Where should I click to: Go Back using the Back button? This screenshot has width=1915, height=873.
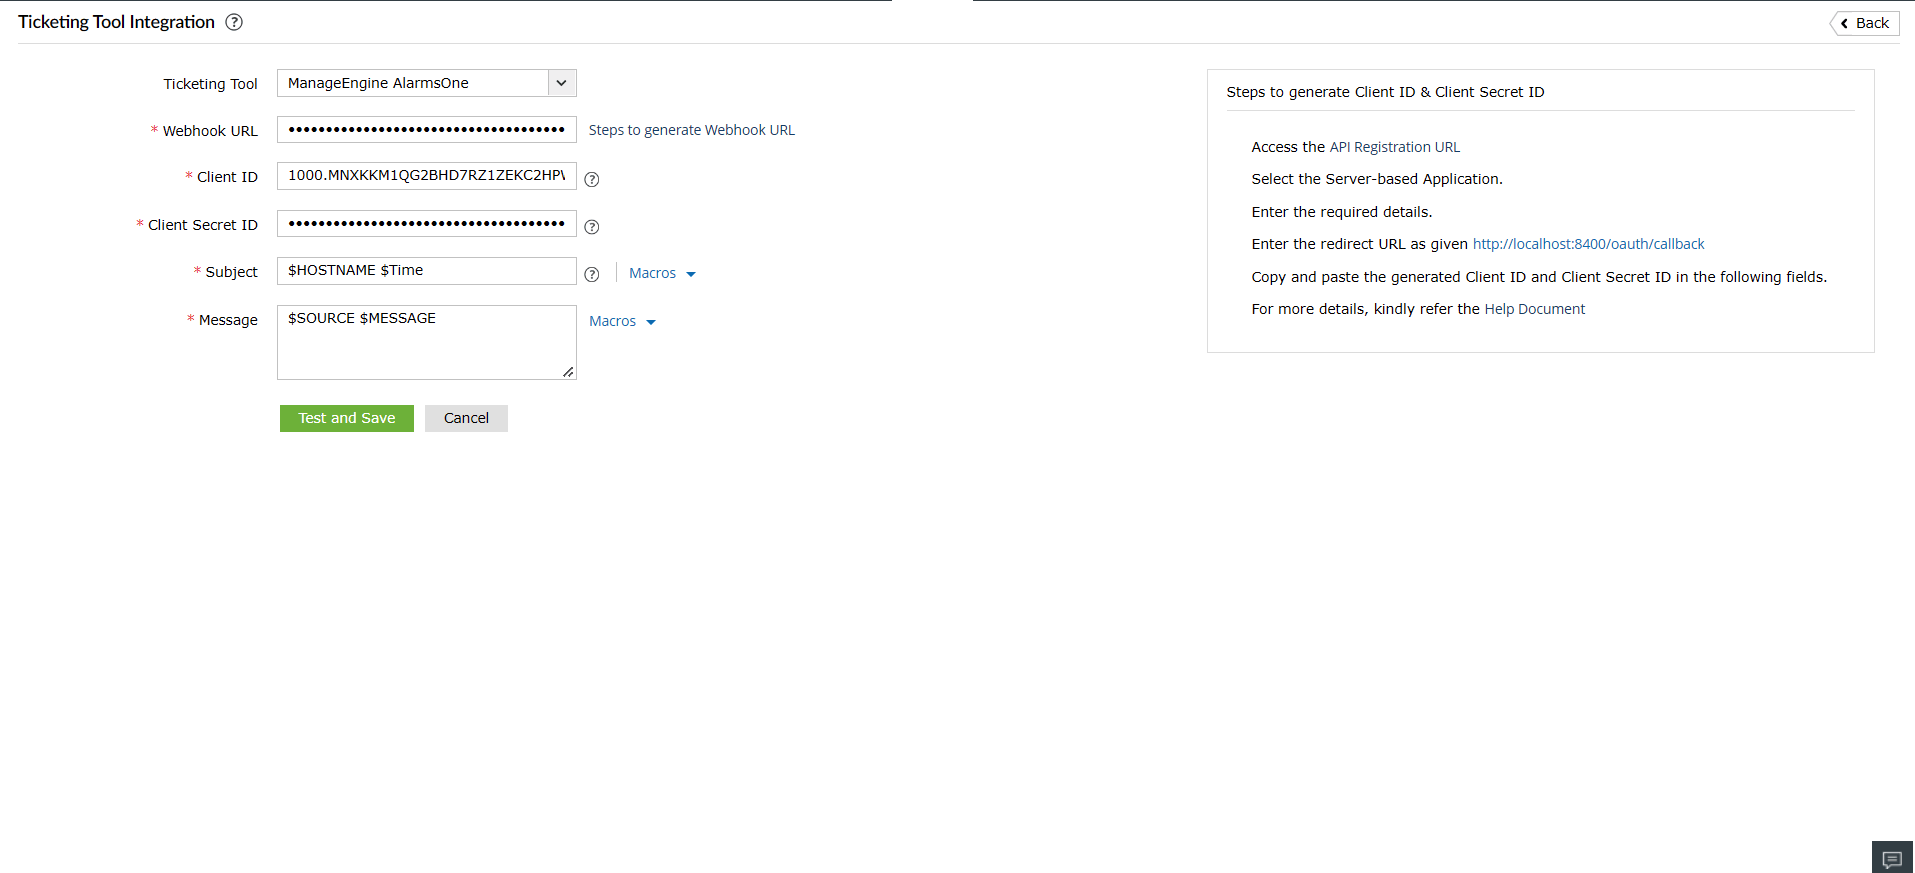click(1865, 23)
